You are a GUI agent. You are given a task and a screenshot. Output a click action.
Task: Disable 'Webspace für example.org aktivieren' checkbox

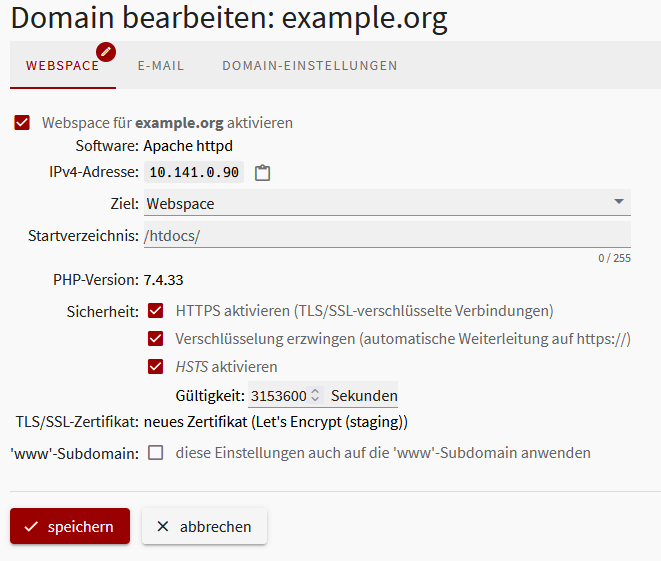pos(22,123)
